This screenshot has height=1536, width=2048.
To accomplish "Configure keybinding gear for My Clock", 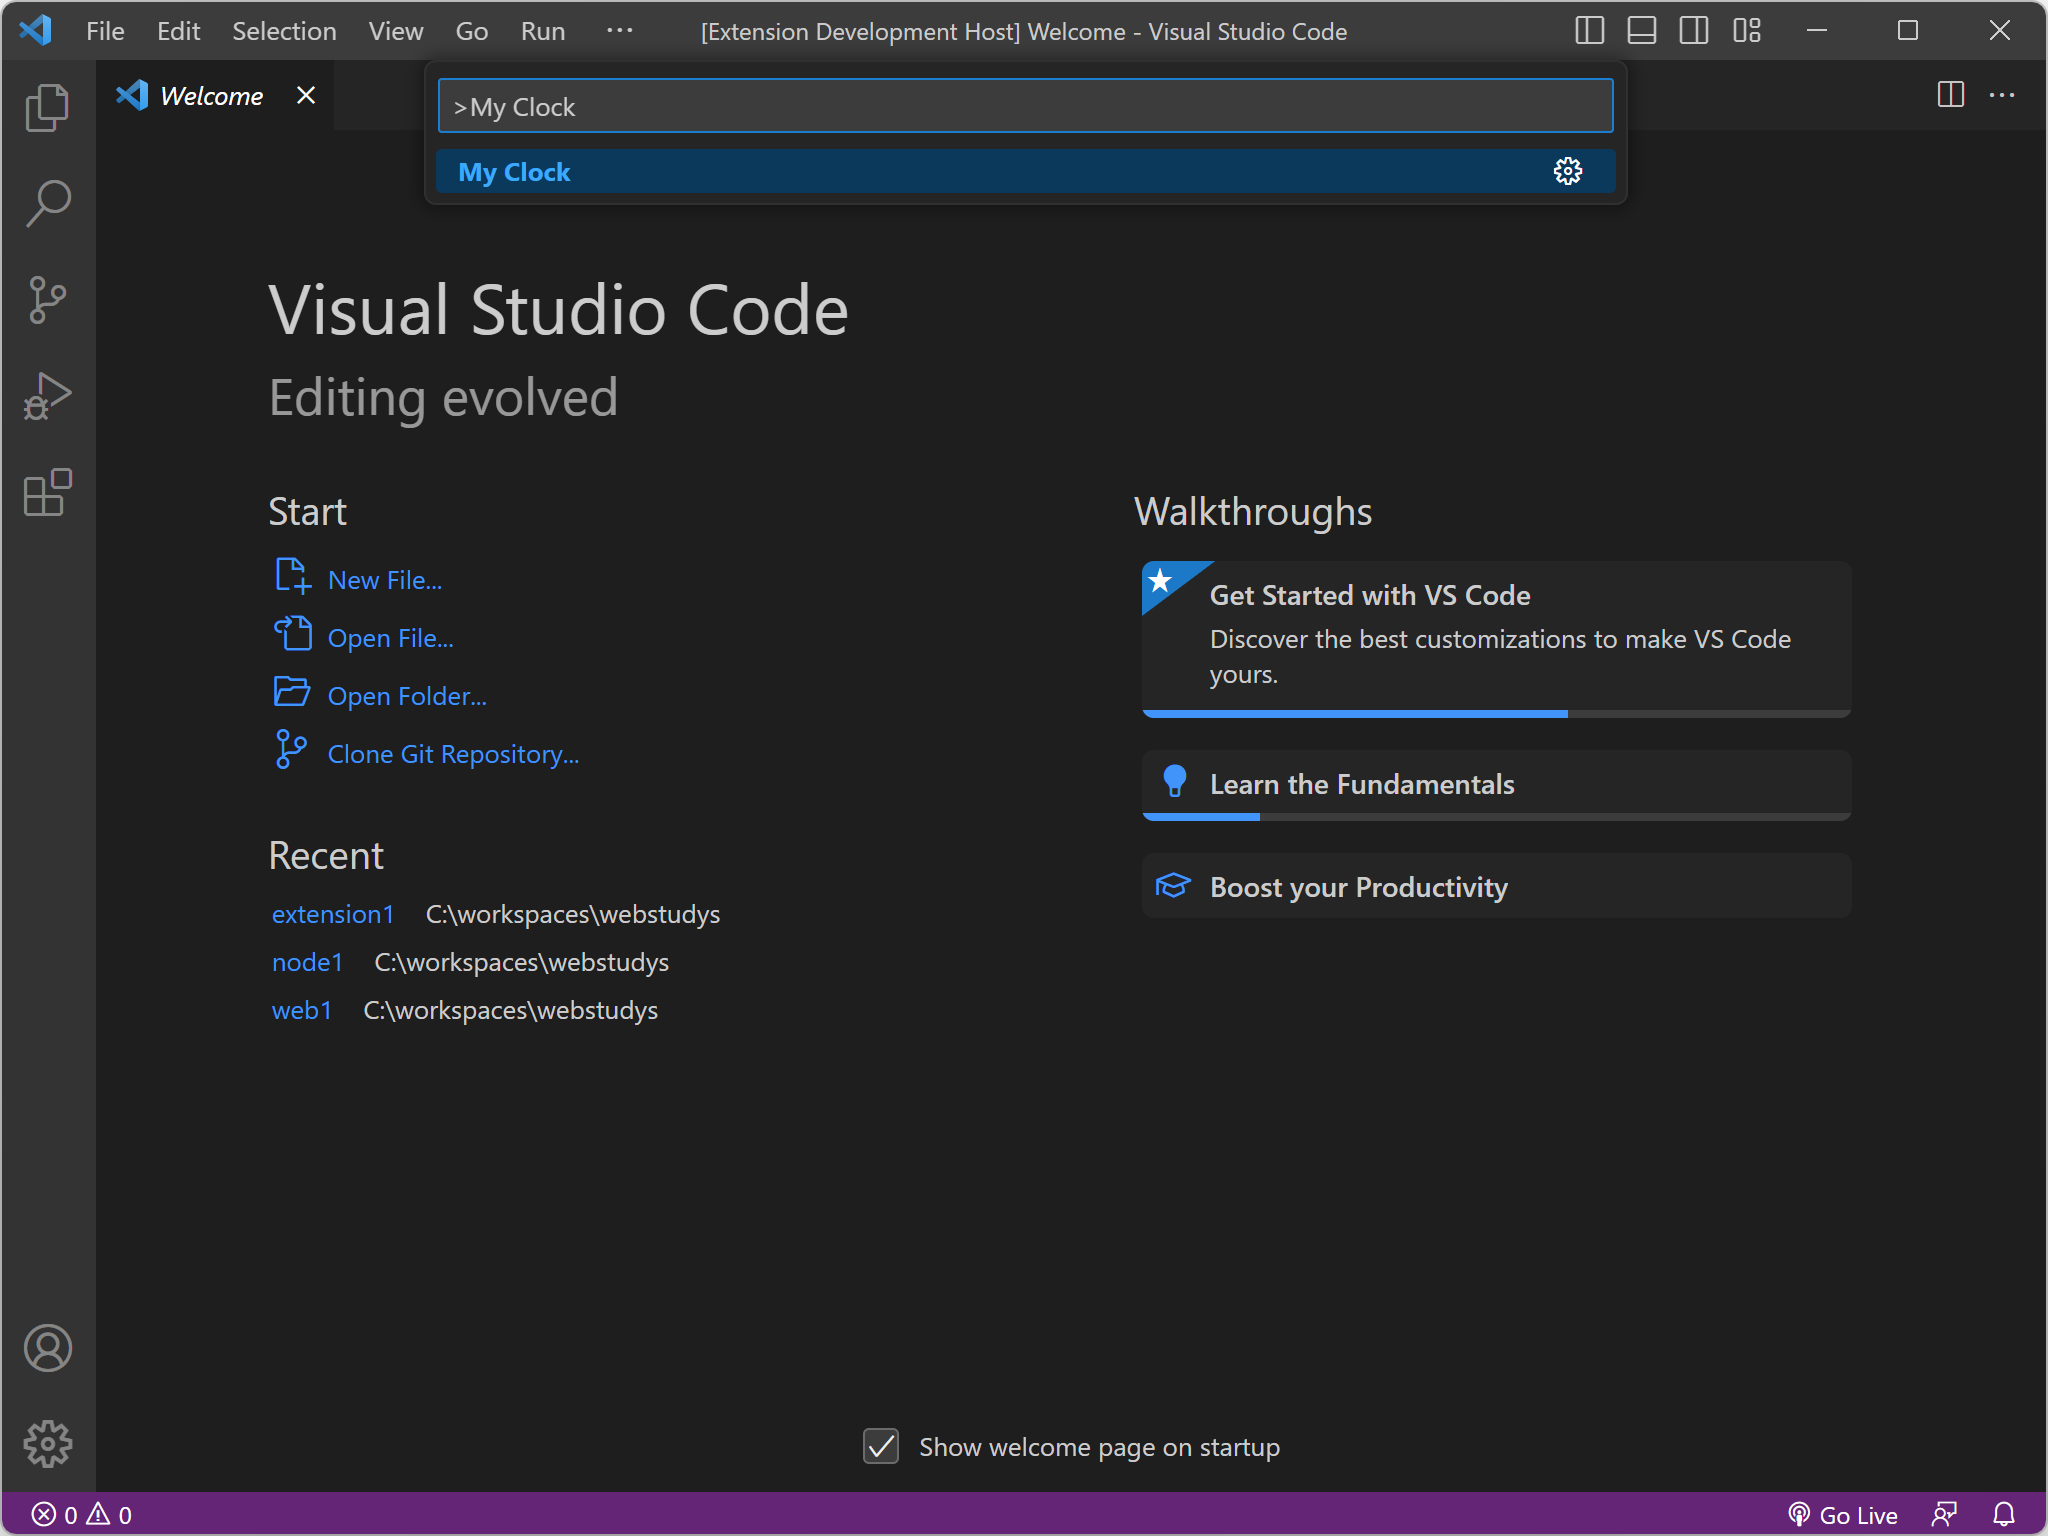I will [1567, 172].
